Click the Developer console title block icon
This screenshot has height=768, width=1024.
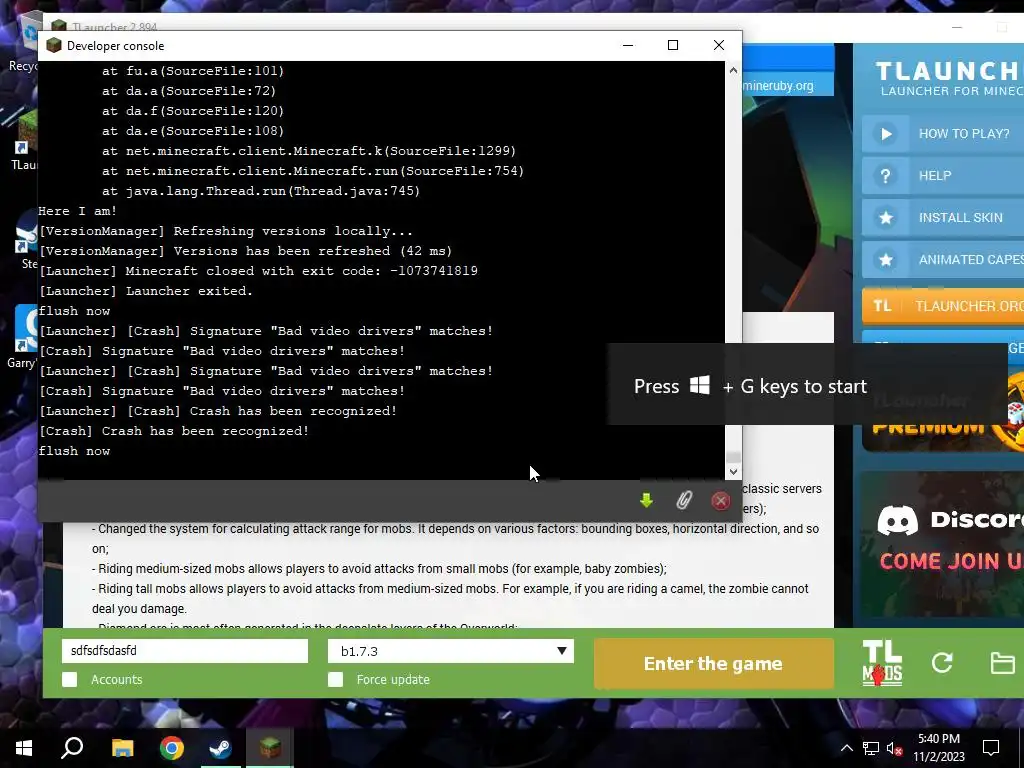click(x=54, y=45)
